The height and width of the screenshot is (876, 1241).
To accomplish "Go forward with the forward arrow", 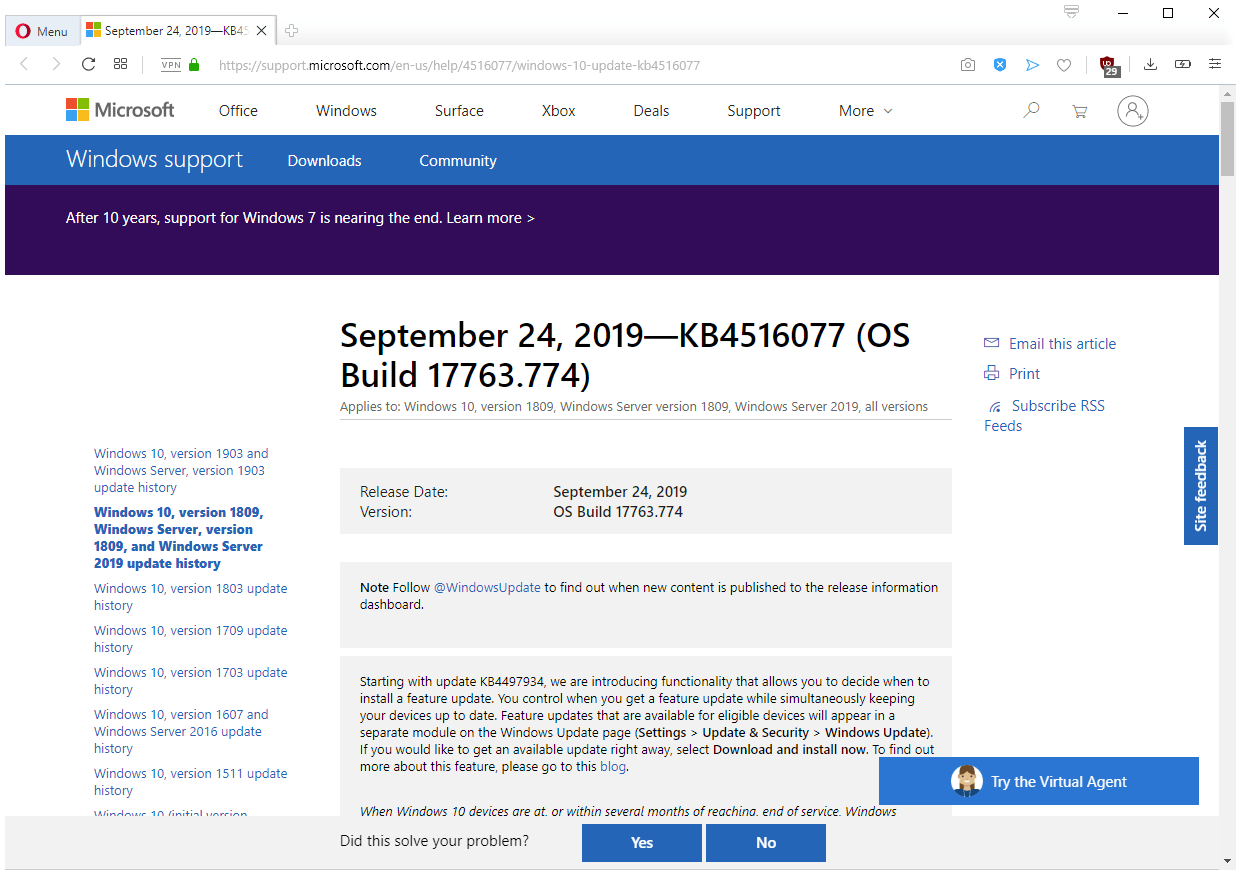I will point(56,64).
